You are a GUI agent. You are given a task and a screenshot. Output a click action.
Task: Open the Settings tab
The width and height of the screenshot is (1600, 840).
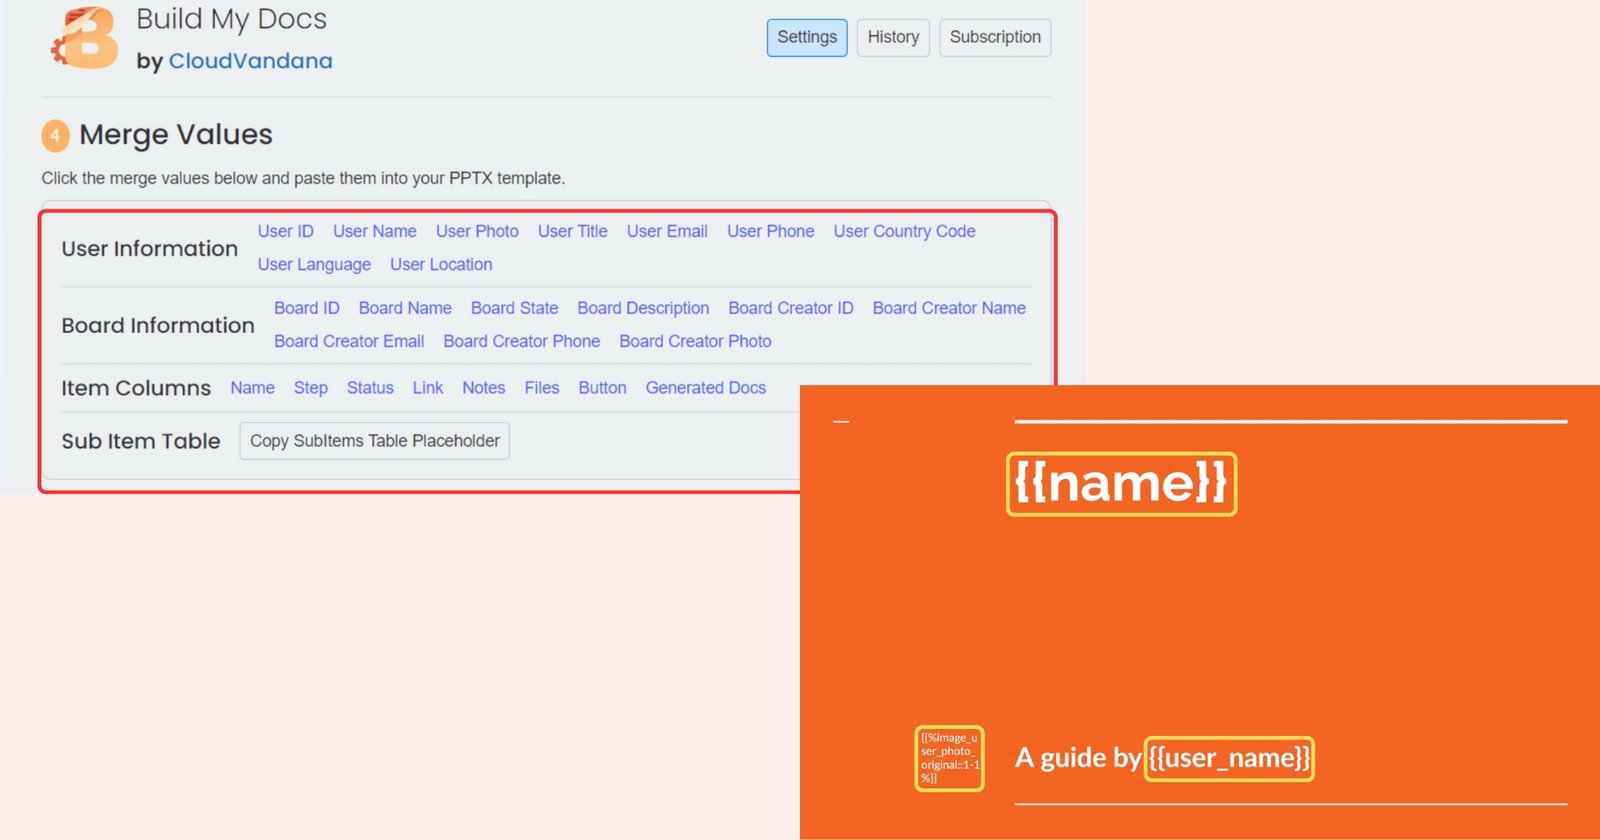pos(807,38)
